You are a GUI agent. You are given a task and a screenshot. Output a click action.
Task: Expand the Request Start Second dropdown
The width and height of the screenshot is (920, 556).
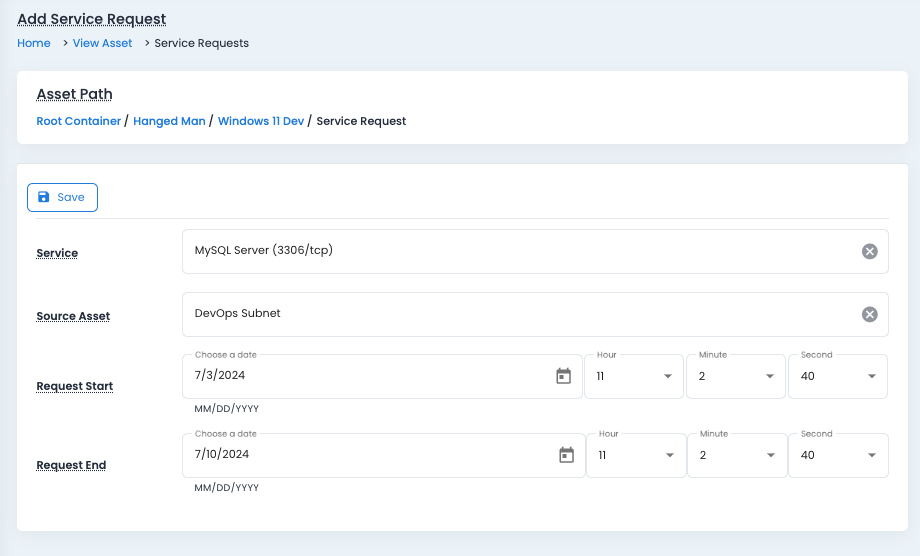(838, 376)
